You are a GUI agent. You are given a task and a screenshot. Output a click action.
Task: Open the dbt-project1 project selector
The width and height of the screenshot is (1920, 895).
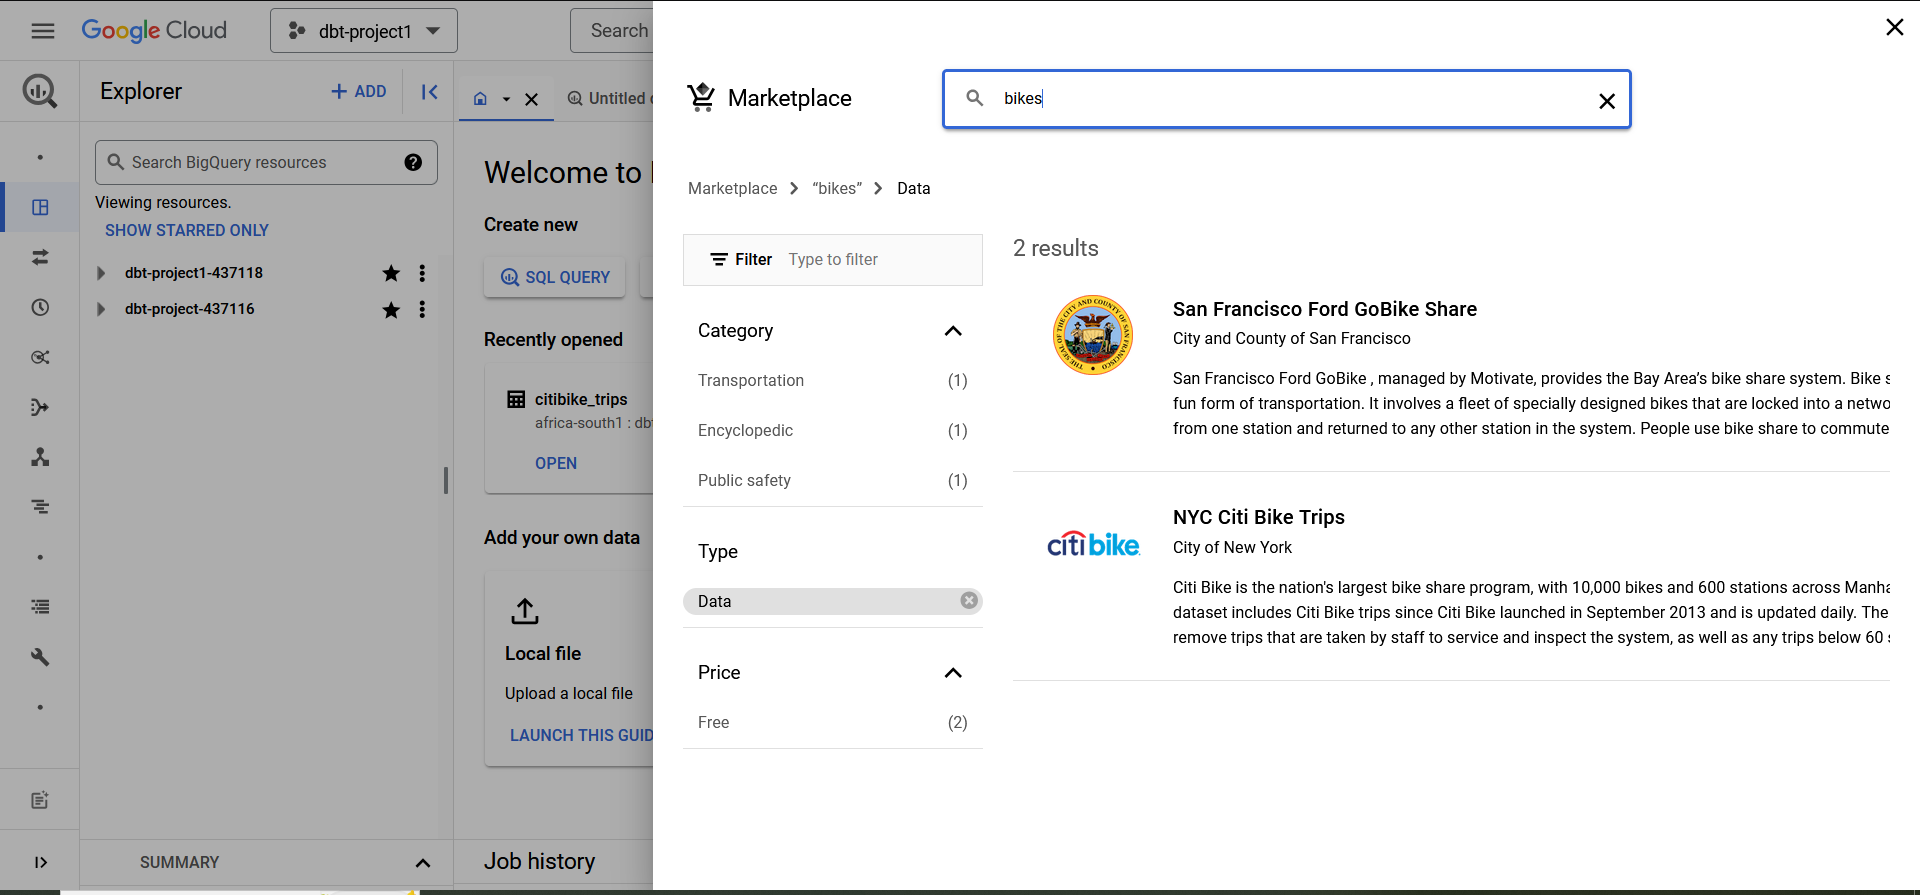364,31
